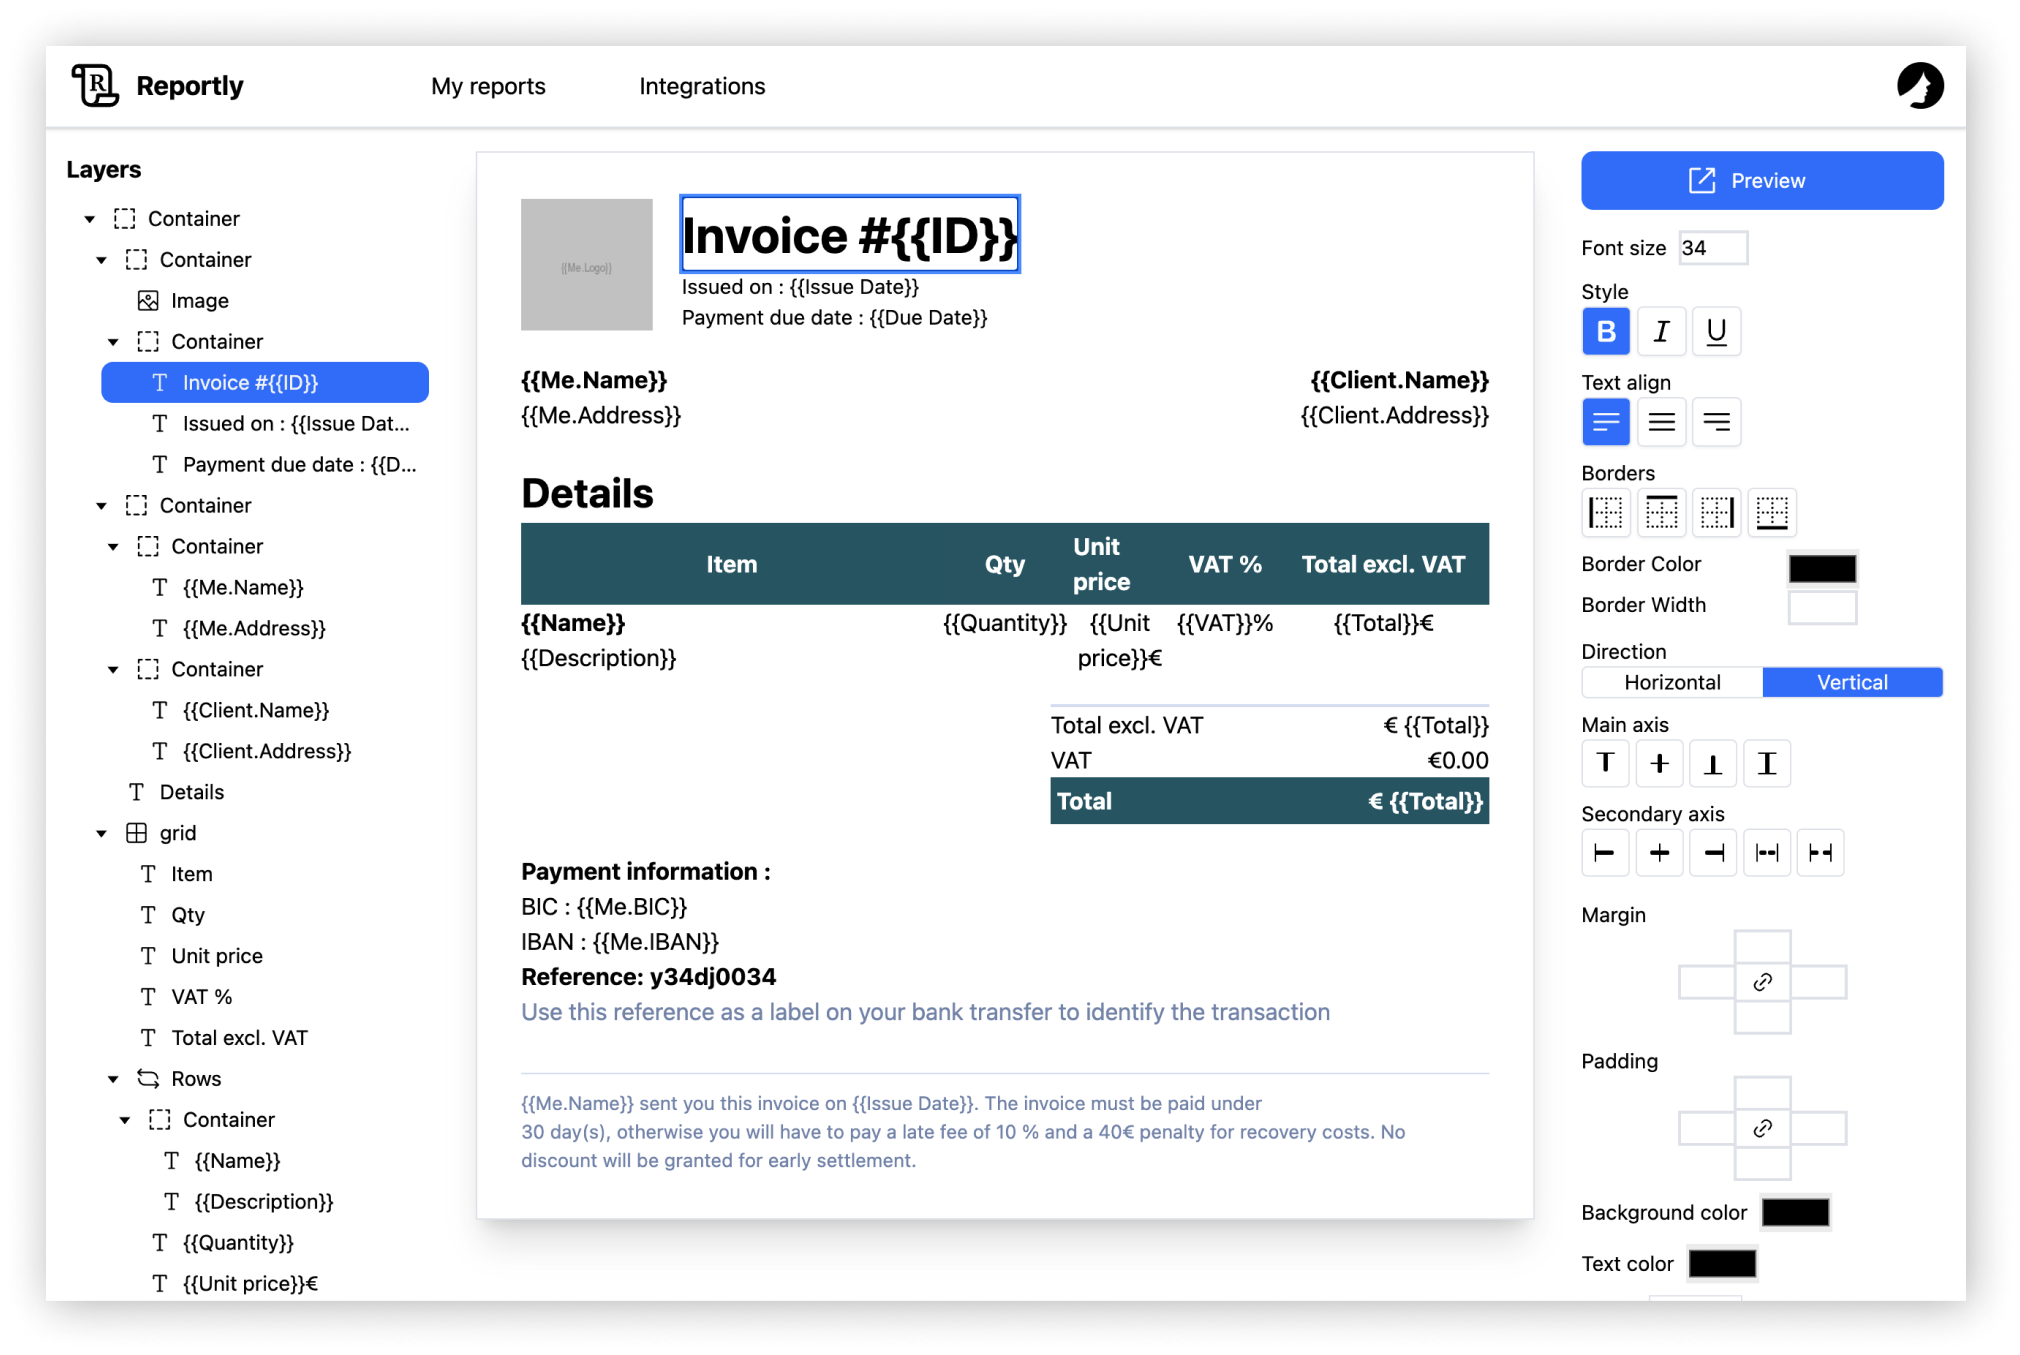Viewport: 2020px width, 1355px height.
Task: Set main axis to stretch
Action: pyautogui.click(x=1767, y=764)
